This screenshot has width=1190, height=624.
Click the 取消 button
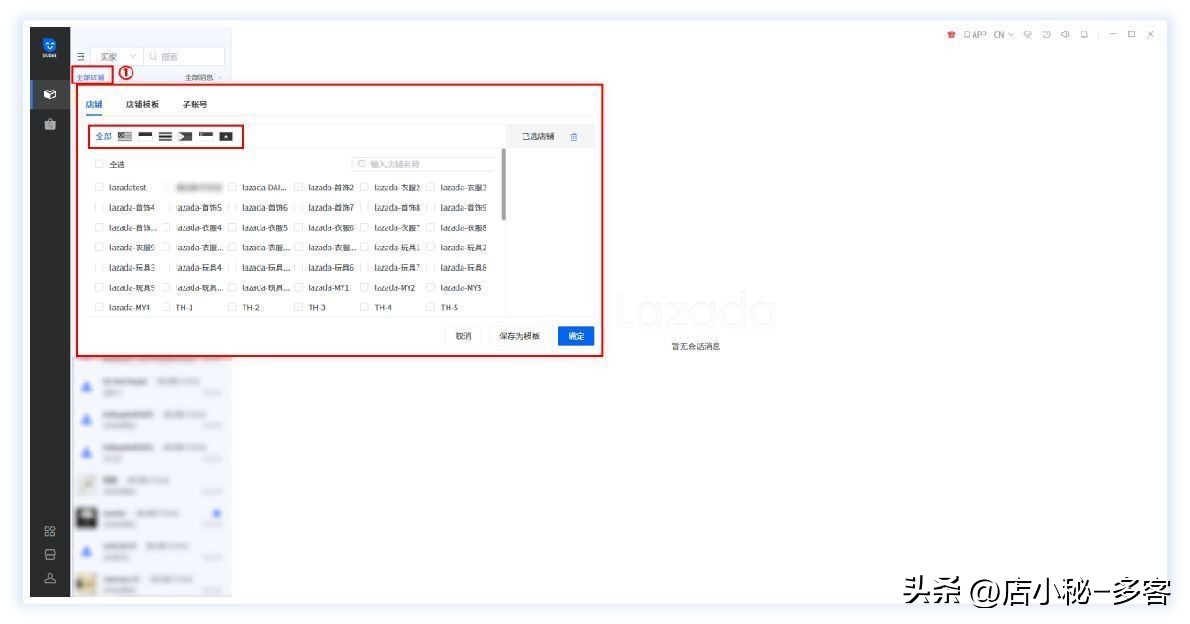click(464, 336)
